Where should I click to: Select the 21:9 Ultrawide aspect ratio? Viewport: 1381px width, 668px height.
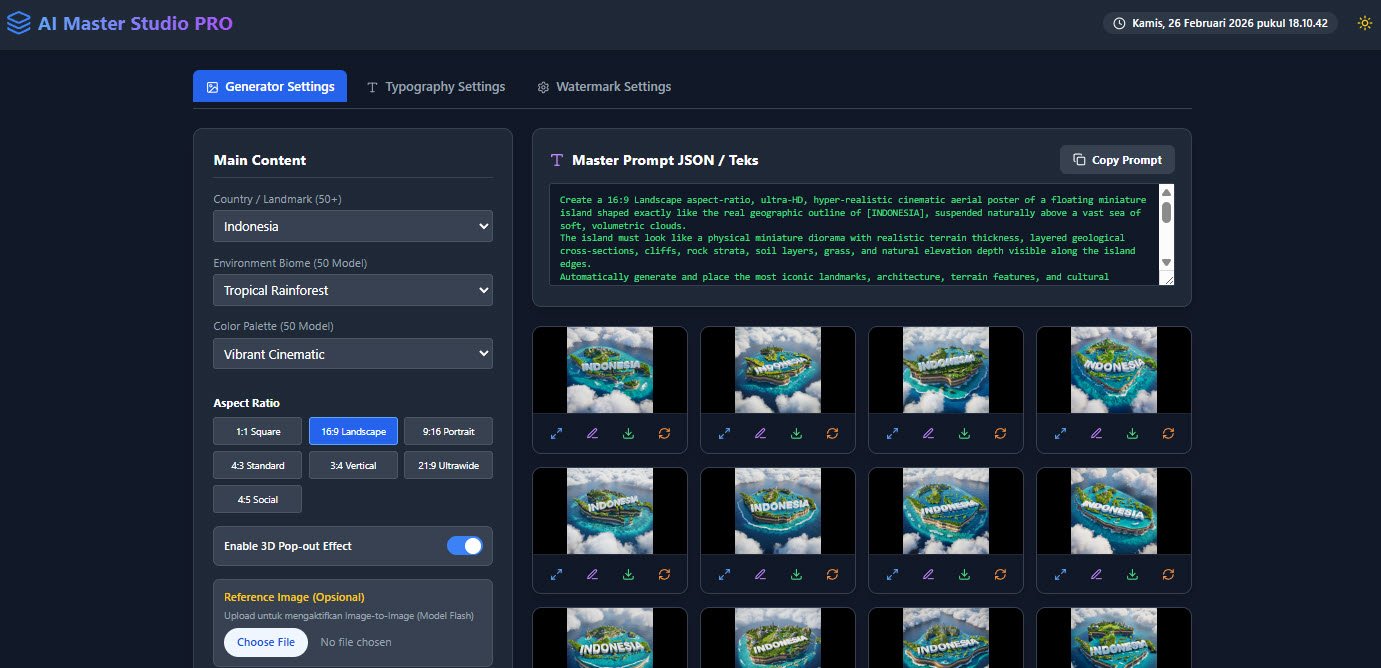point(448,466)
